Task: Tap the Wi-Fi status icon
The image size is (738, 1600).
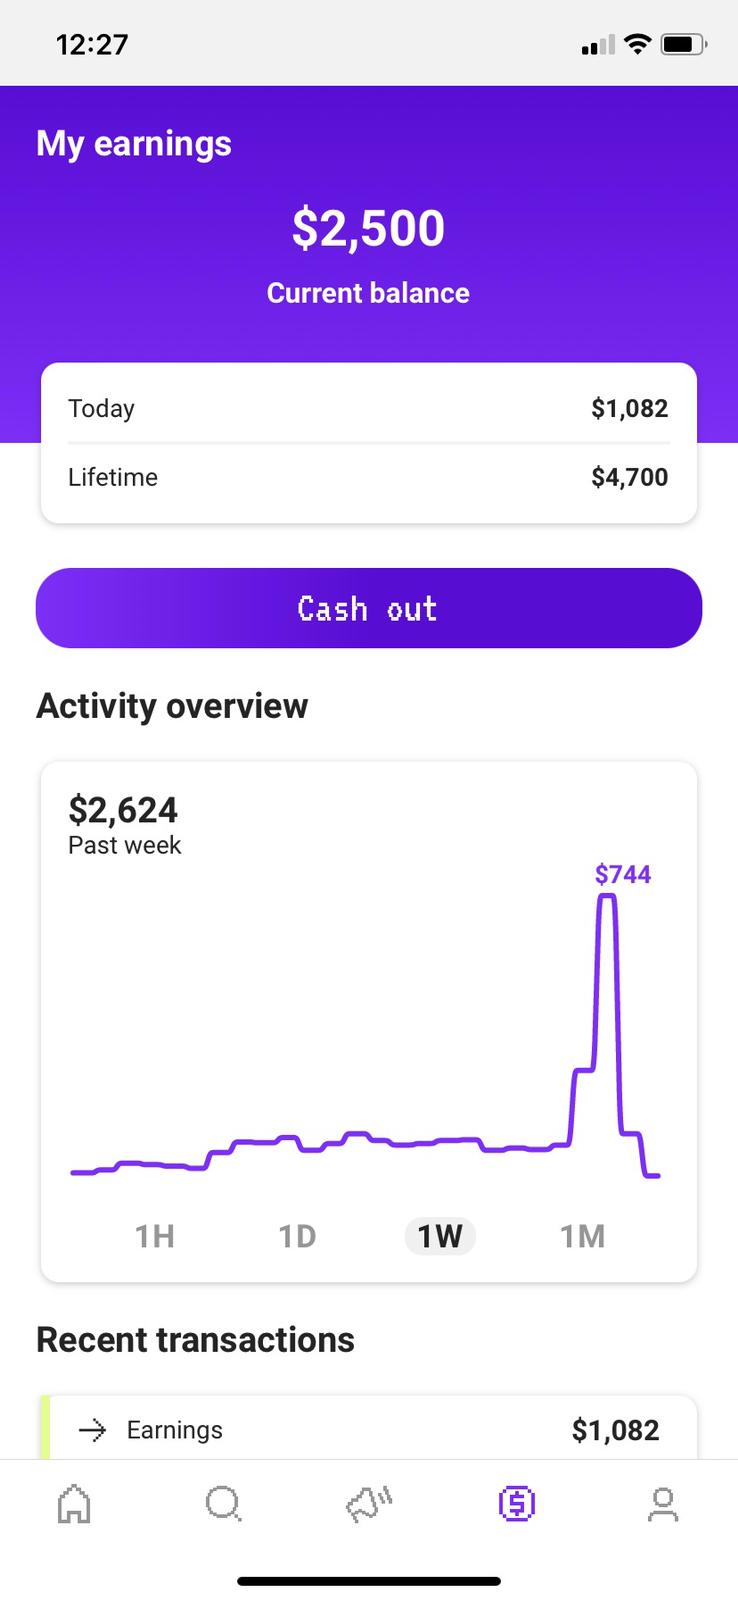Action: coord(636,44)
